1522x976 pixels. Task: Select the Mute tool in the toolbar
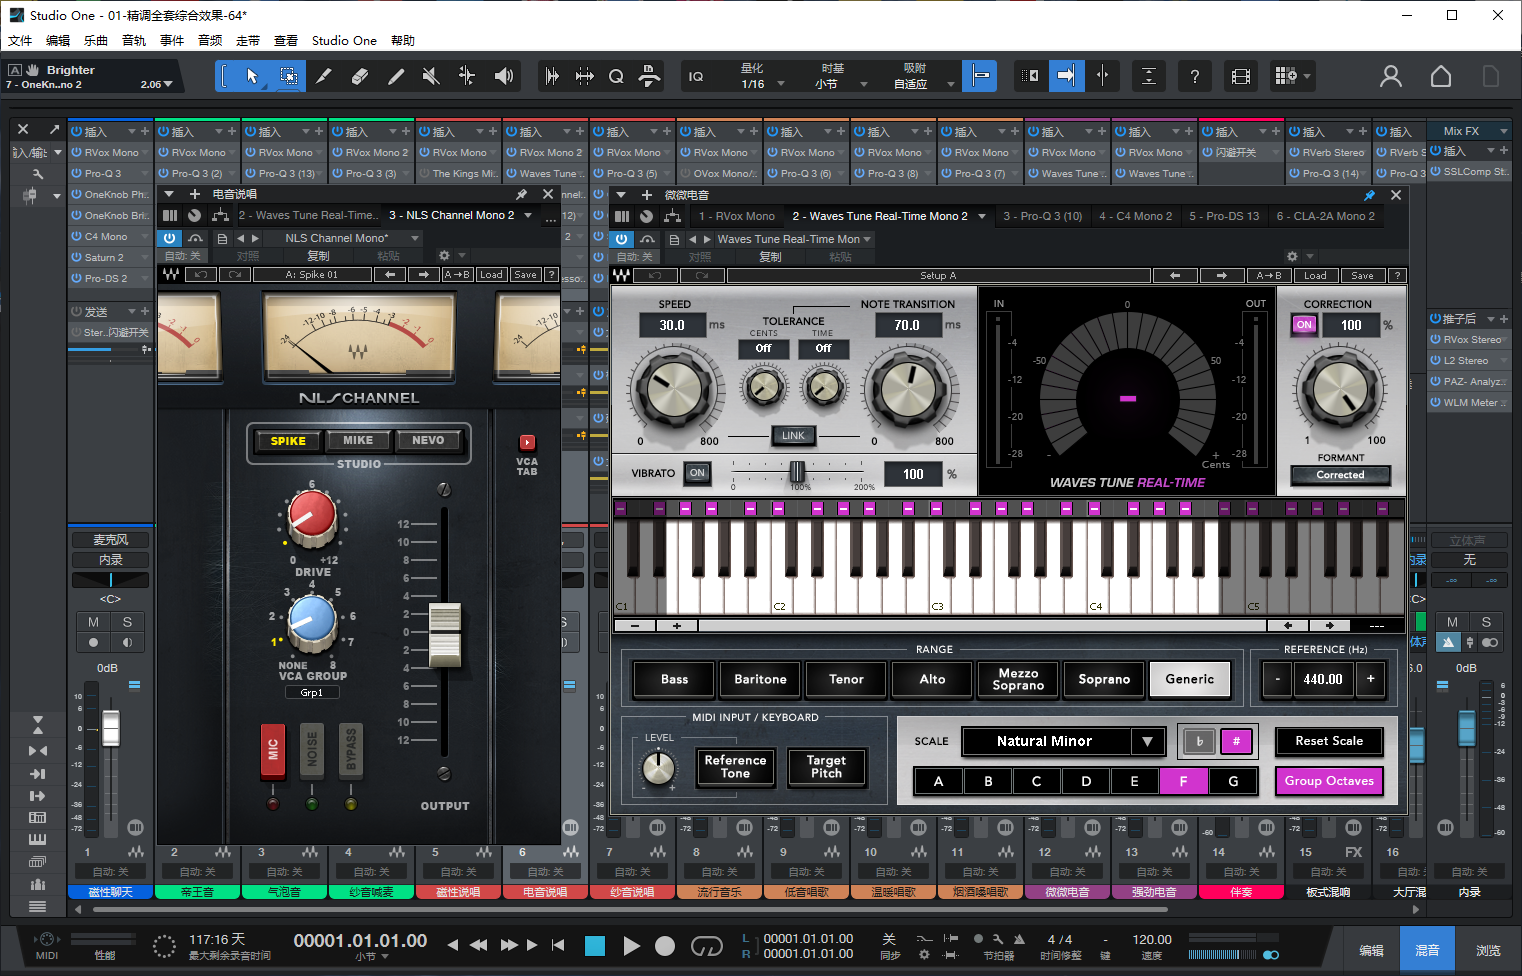(x=431, y=75)
